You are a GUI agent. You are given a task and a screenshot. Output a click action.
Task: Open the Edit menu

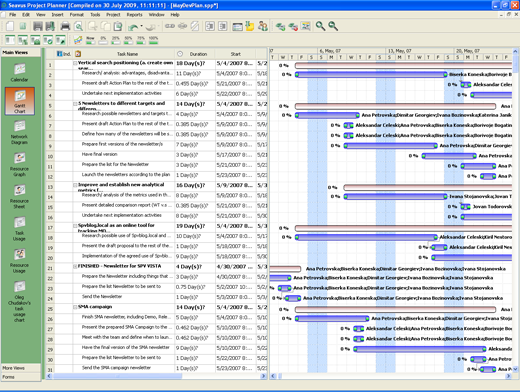pyautogui.click(x=26, y=15)
